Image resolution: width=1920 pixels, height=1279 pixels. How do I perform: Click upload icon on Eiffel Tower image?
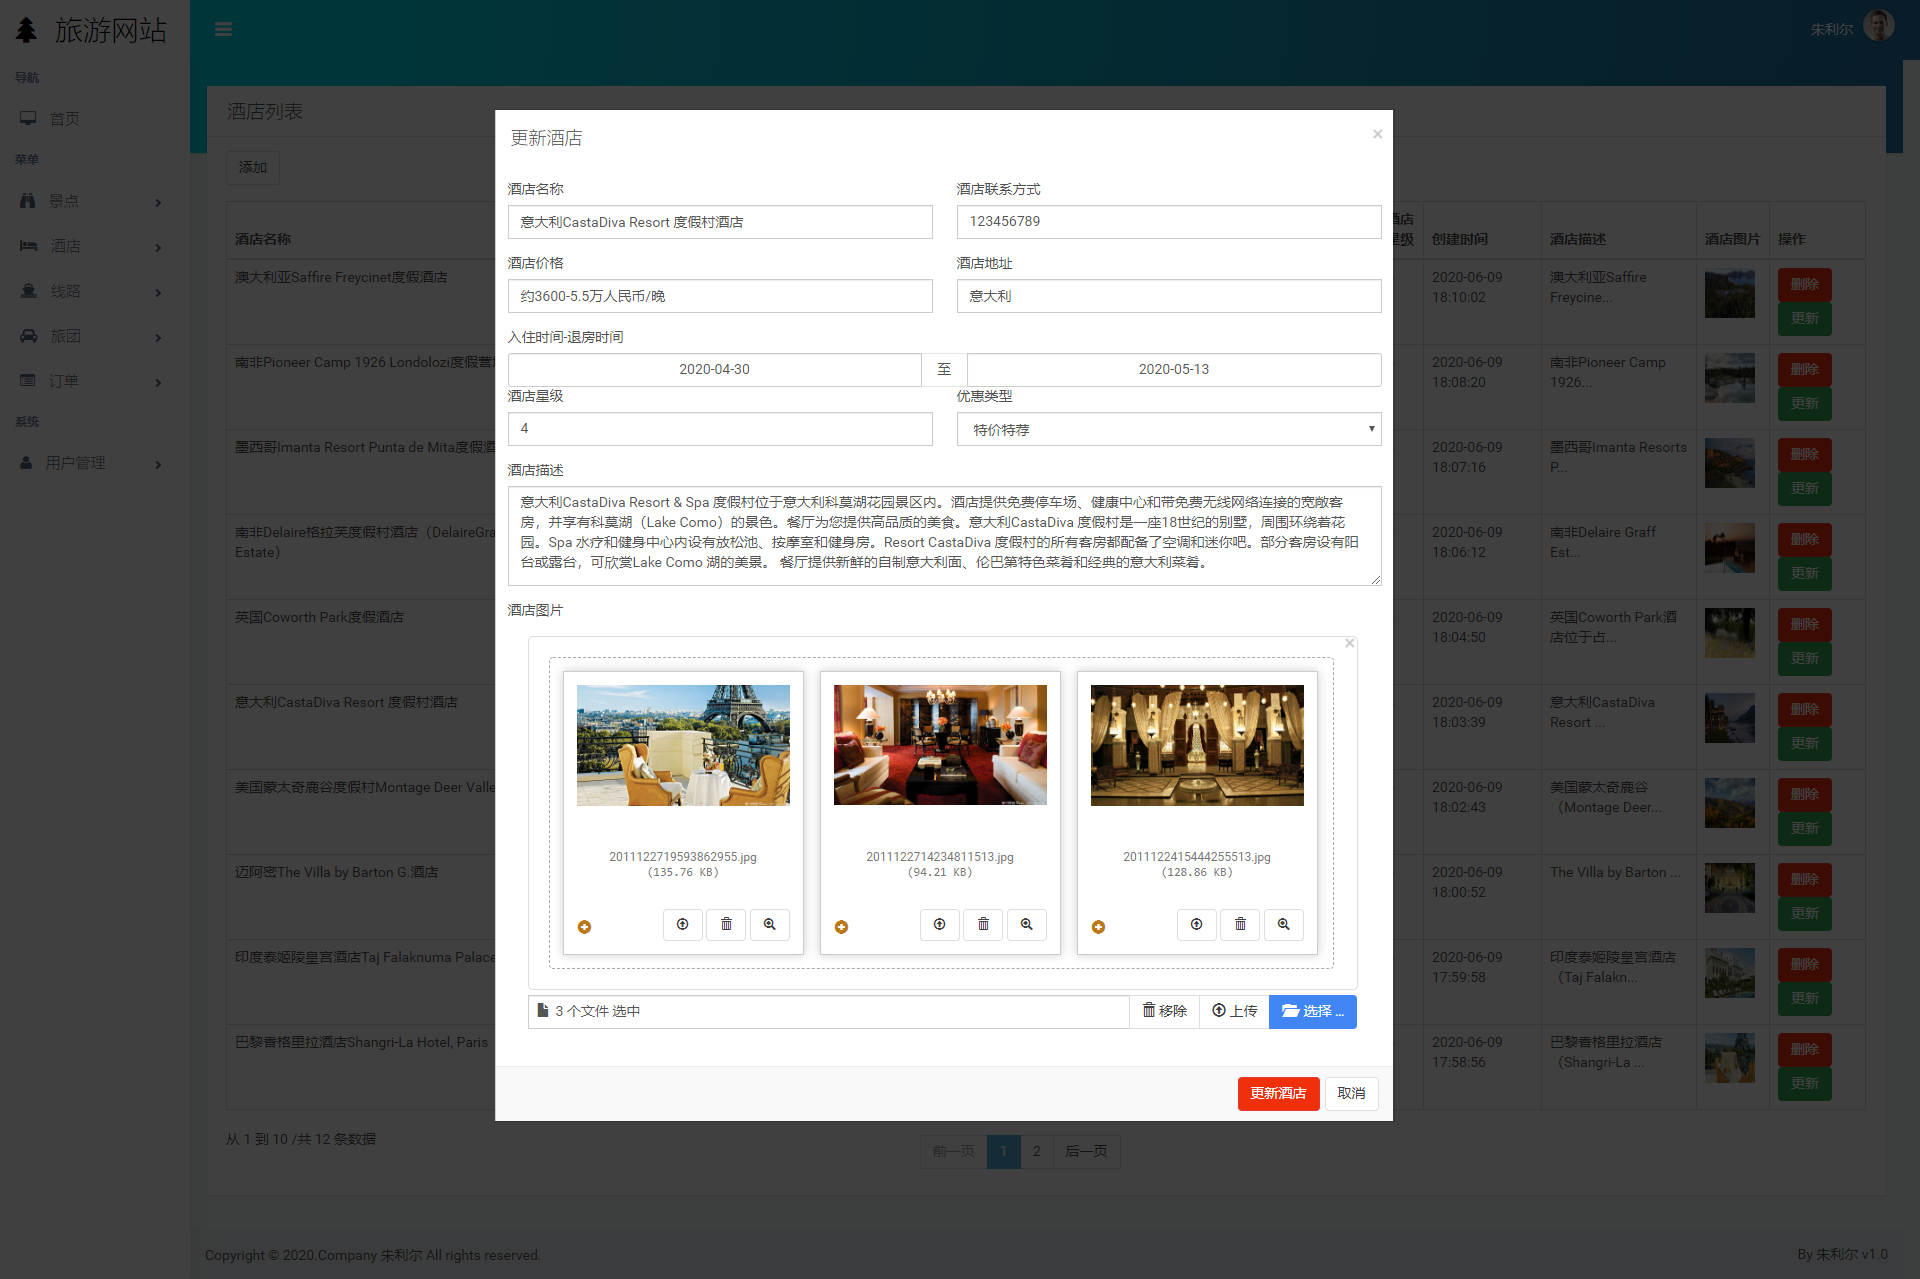pyautogui.click(x=682, y=925)
